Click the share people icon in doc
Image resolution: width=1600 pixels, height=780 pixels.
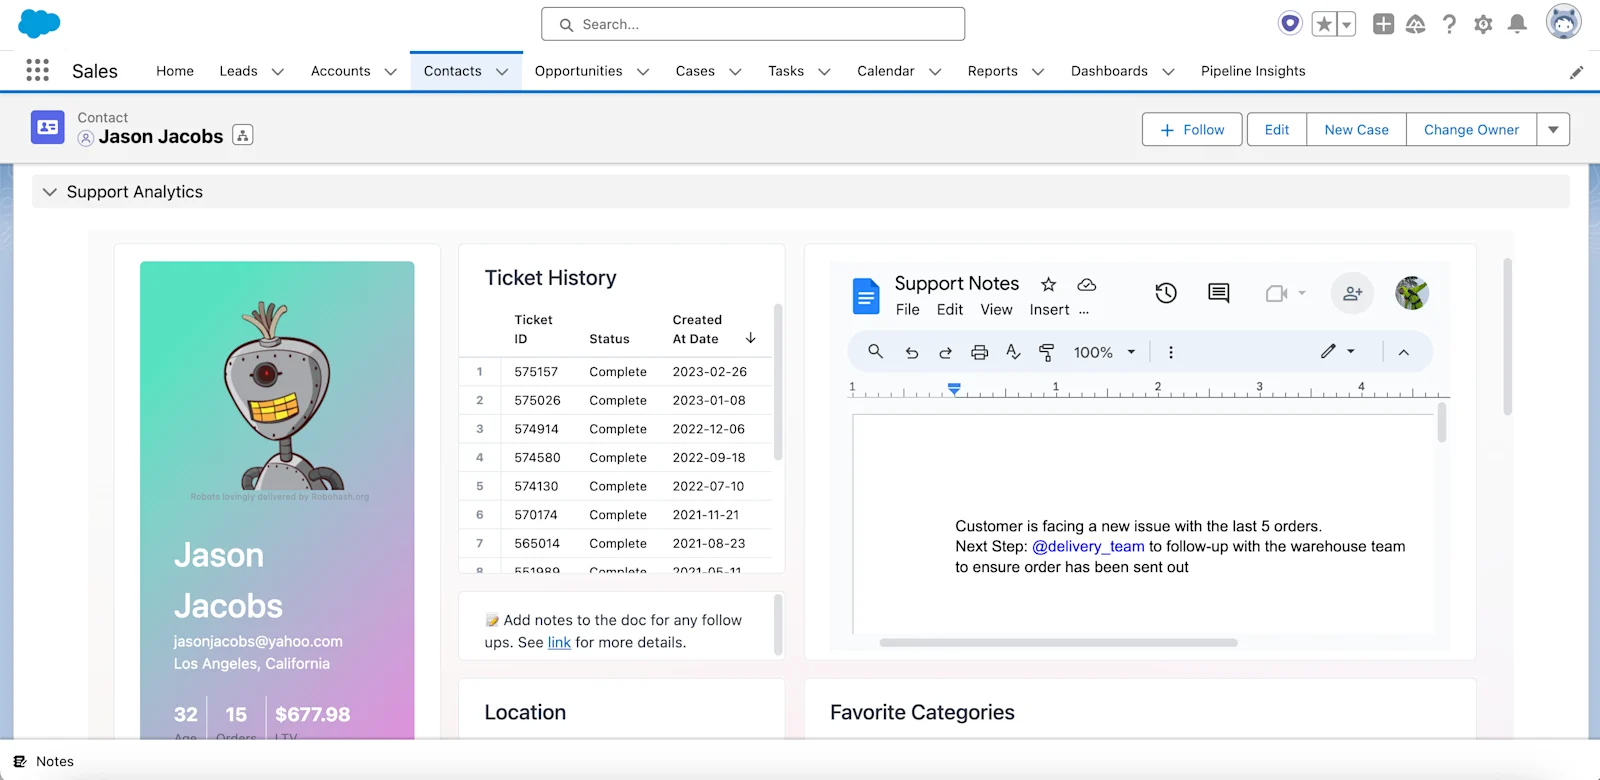click(x=1352, y=293)
